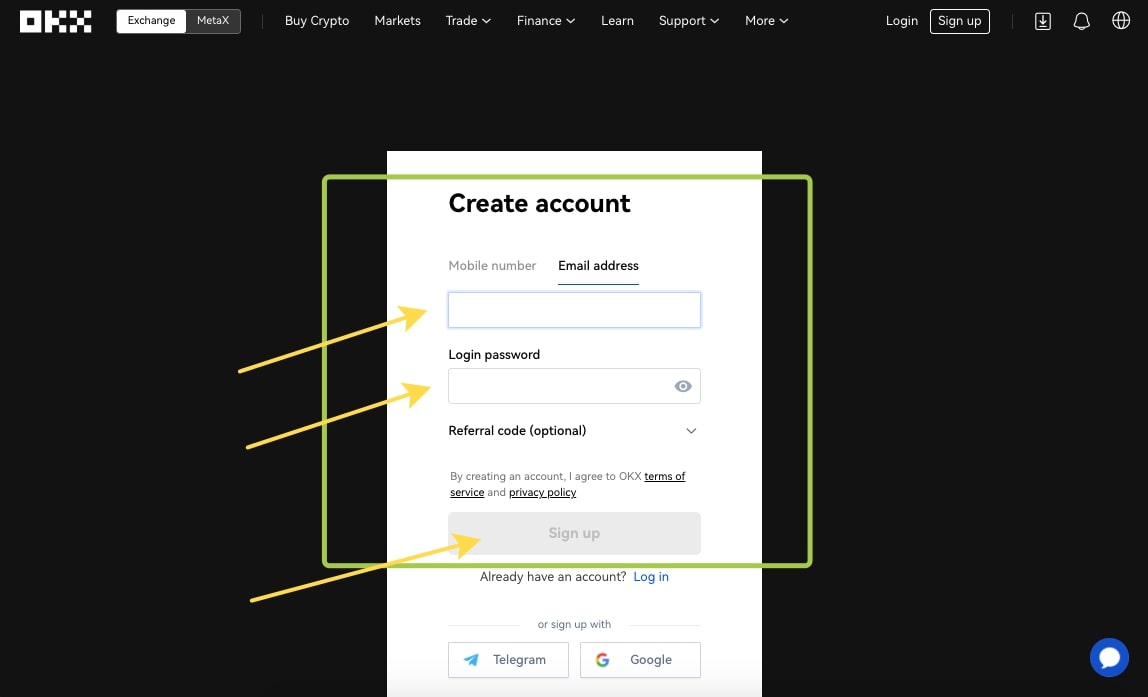Click the gray Sign up form button

(574, 533)
